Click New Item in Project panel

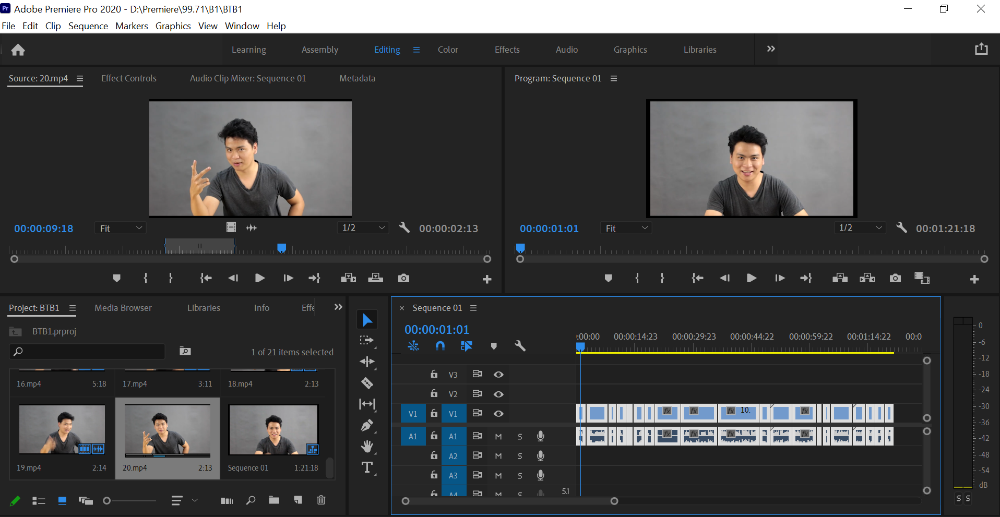click(298, 500)
